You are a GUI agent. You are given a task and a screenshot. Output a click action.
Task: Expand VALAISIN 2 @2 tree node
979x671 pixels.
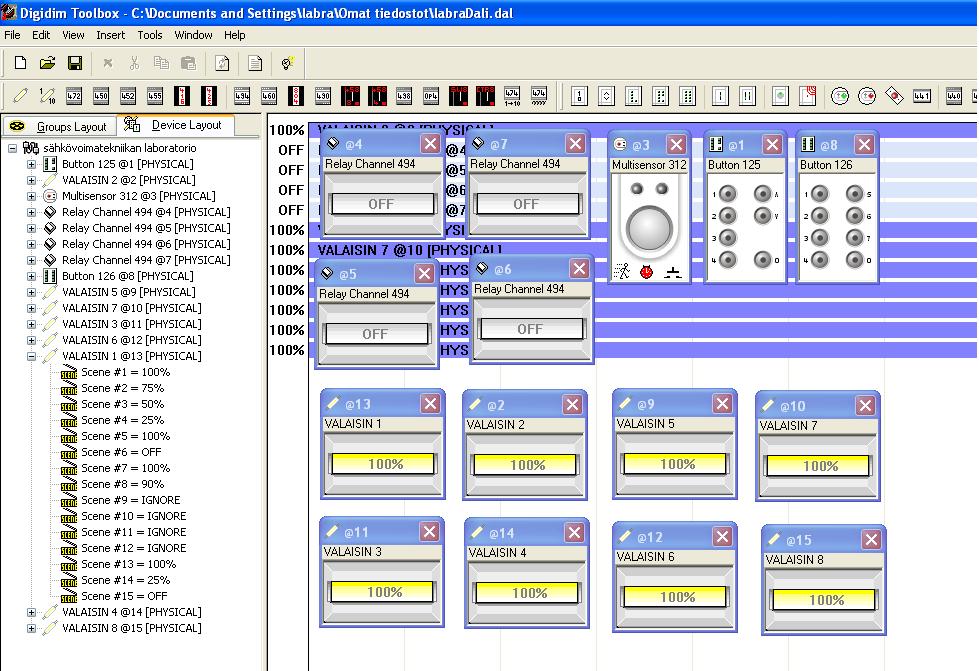click(x=31, y=180)
